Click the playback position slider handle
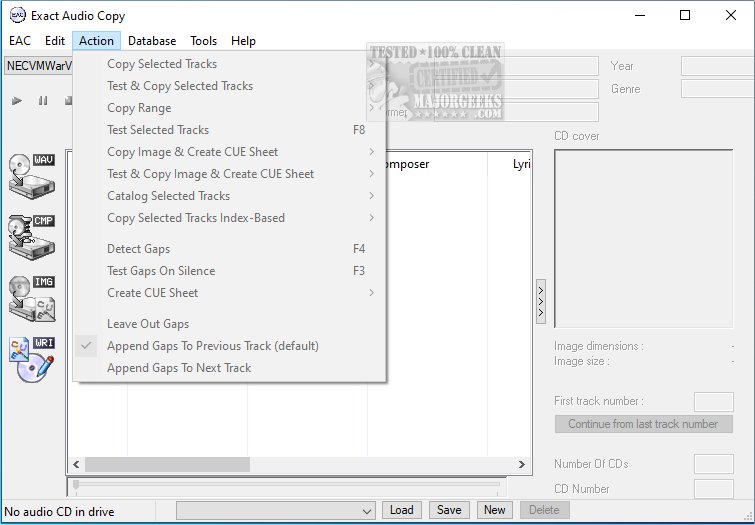This screenshot has width=755, height=525. click(76, 485)
